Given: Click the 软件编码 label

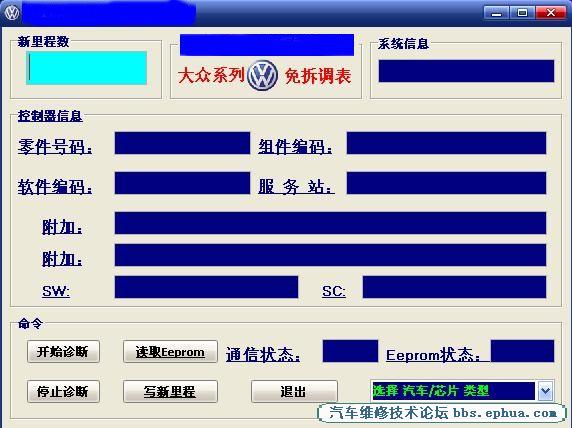Looking at the screenshot, I should [55, 187].
